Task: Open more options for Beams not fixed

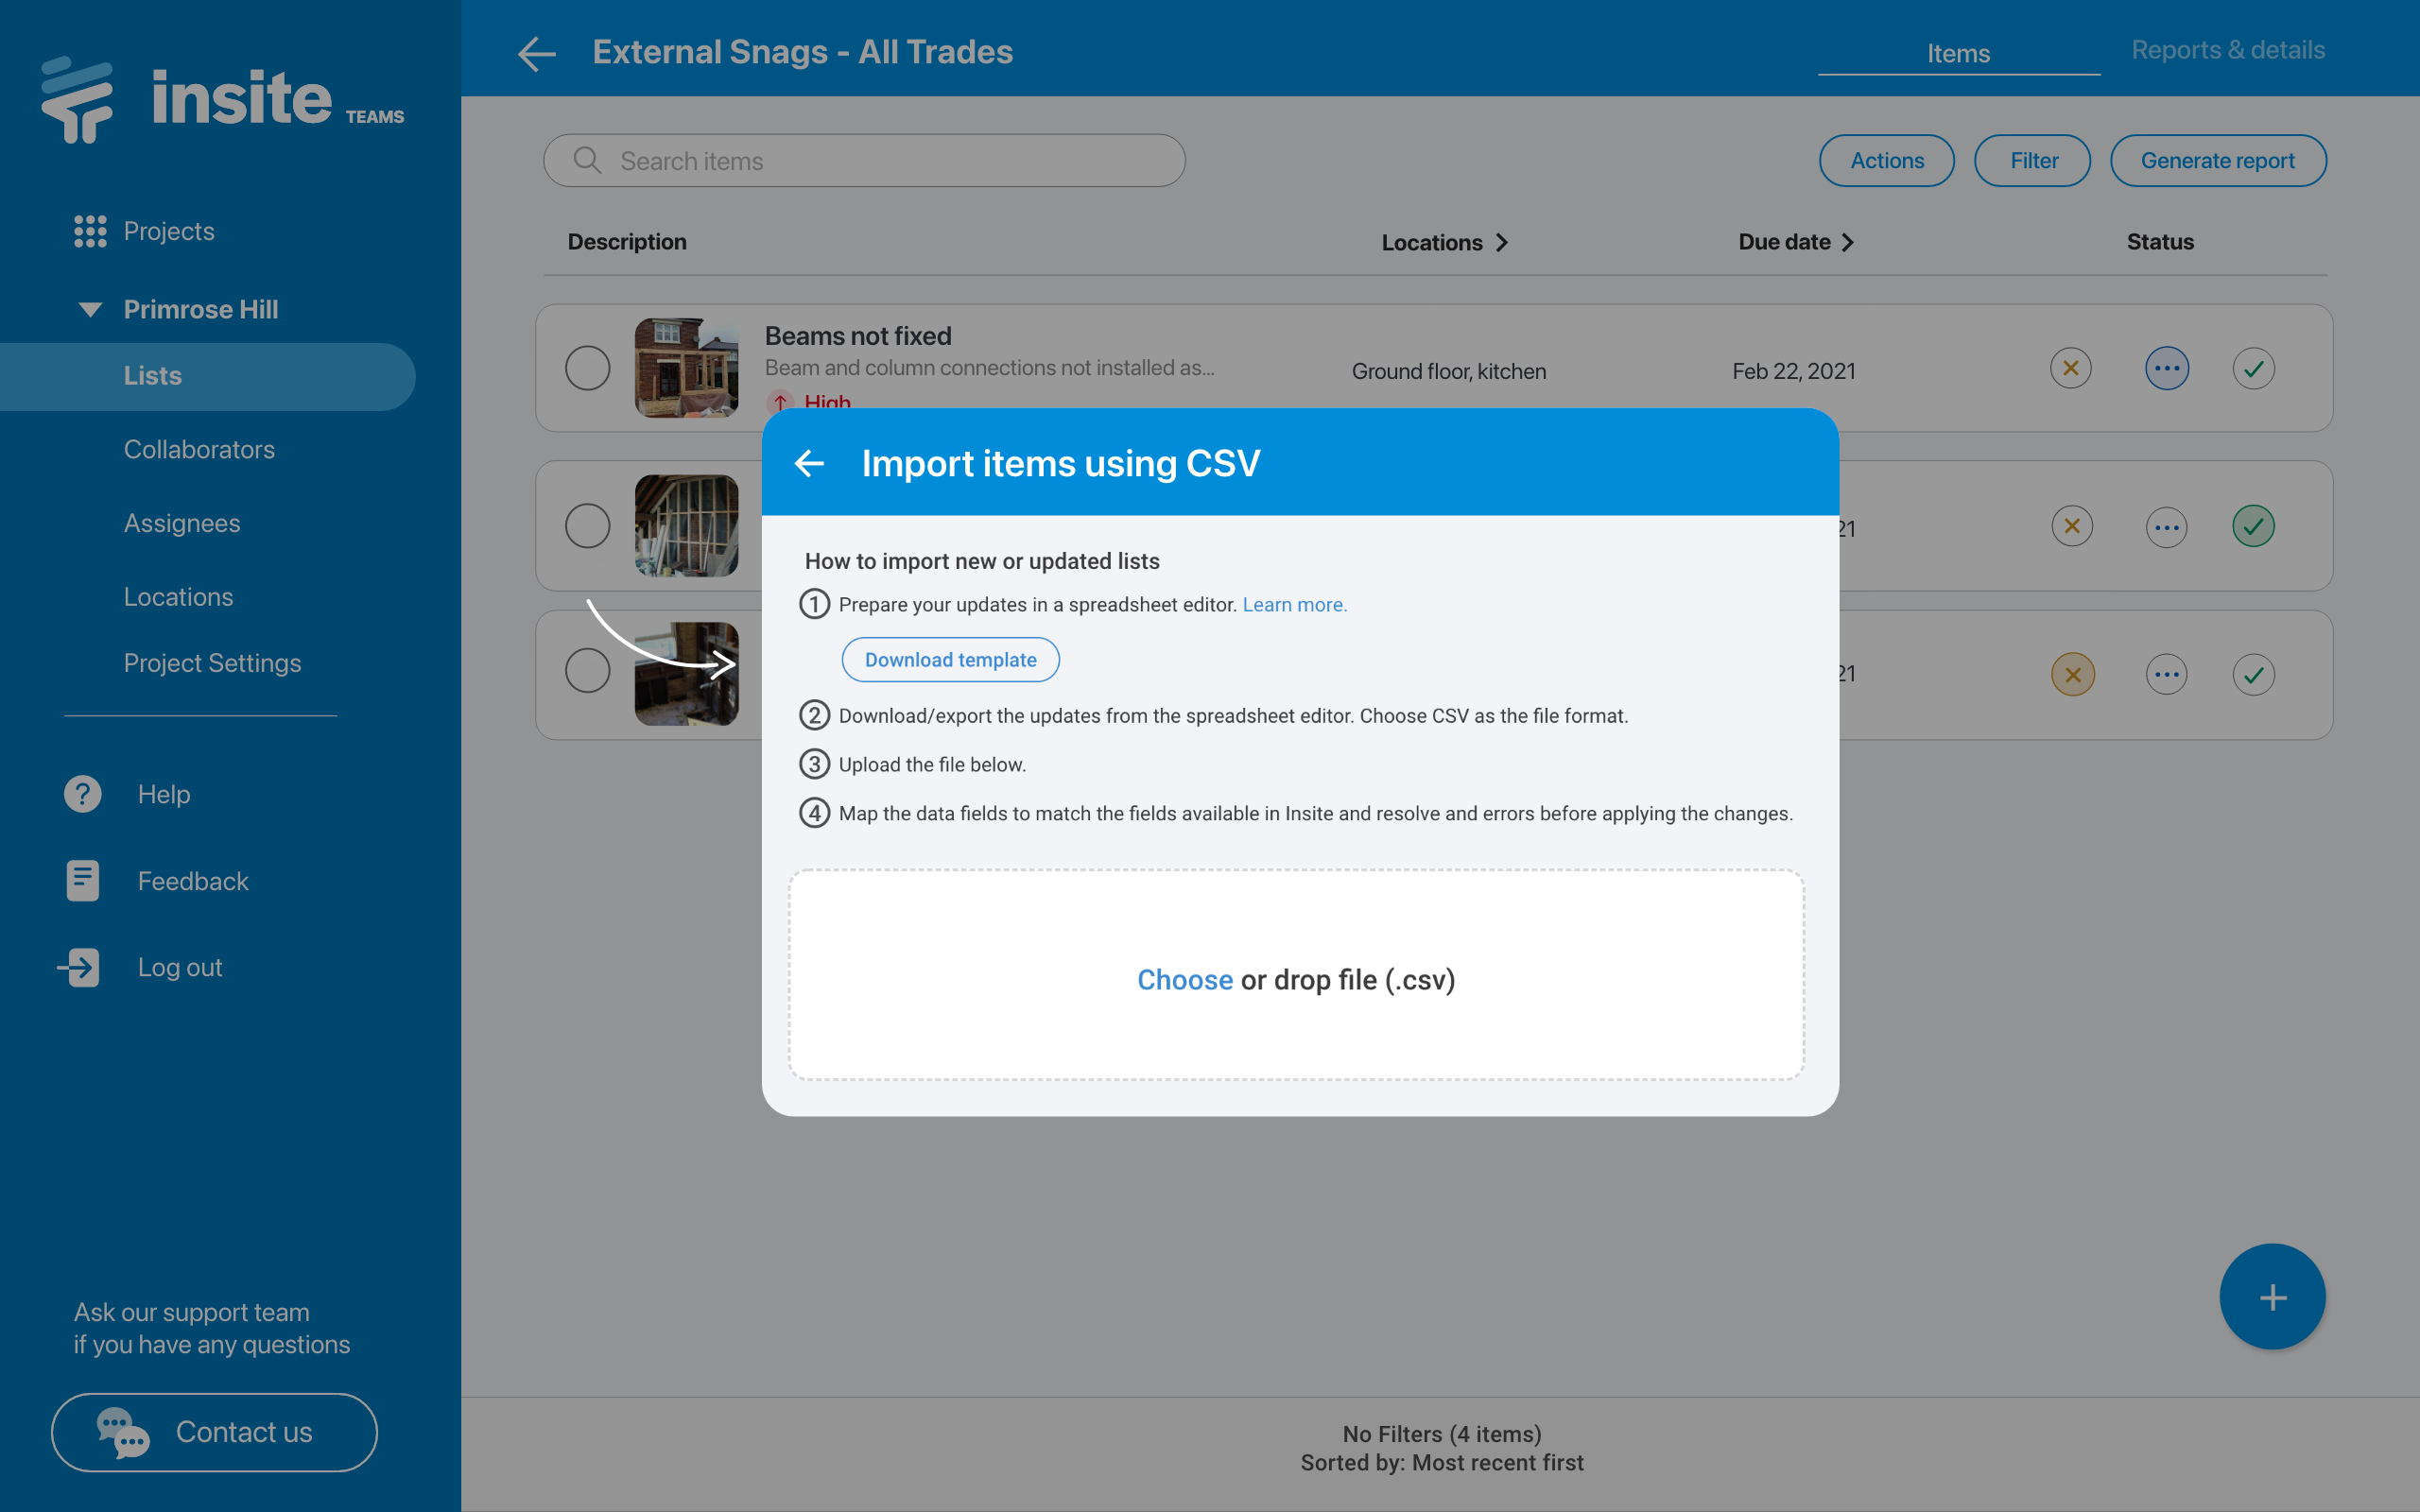Action: tap(2166, 369)
